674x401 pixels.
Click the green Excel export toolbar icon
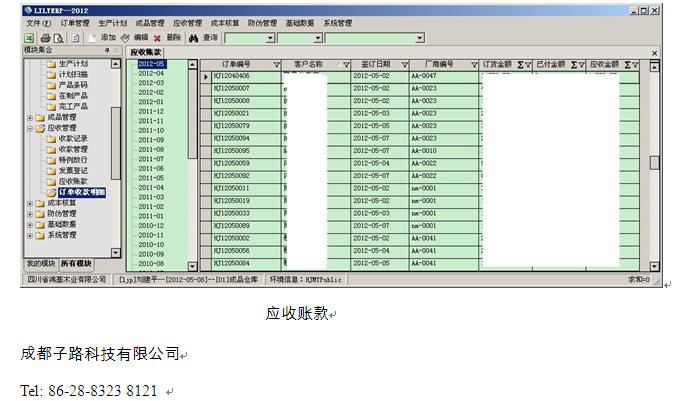[x=30, y=37]
